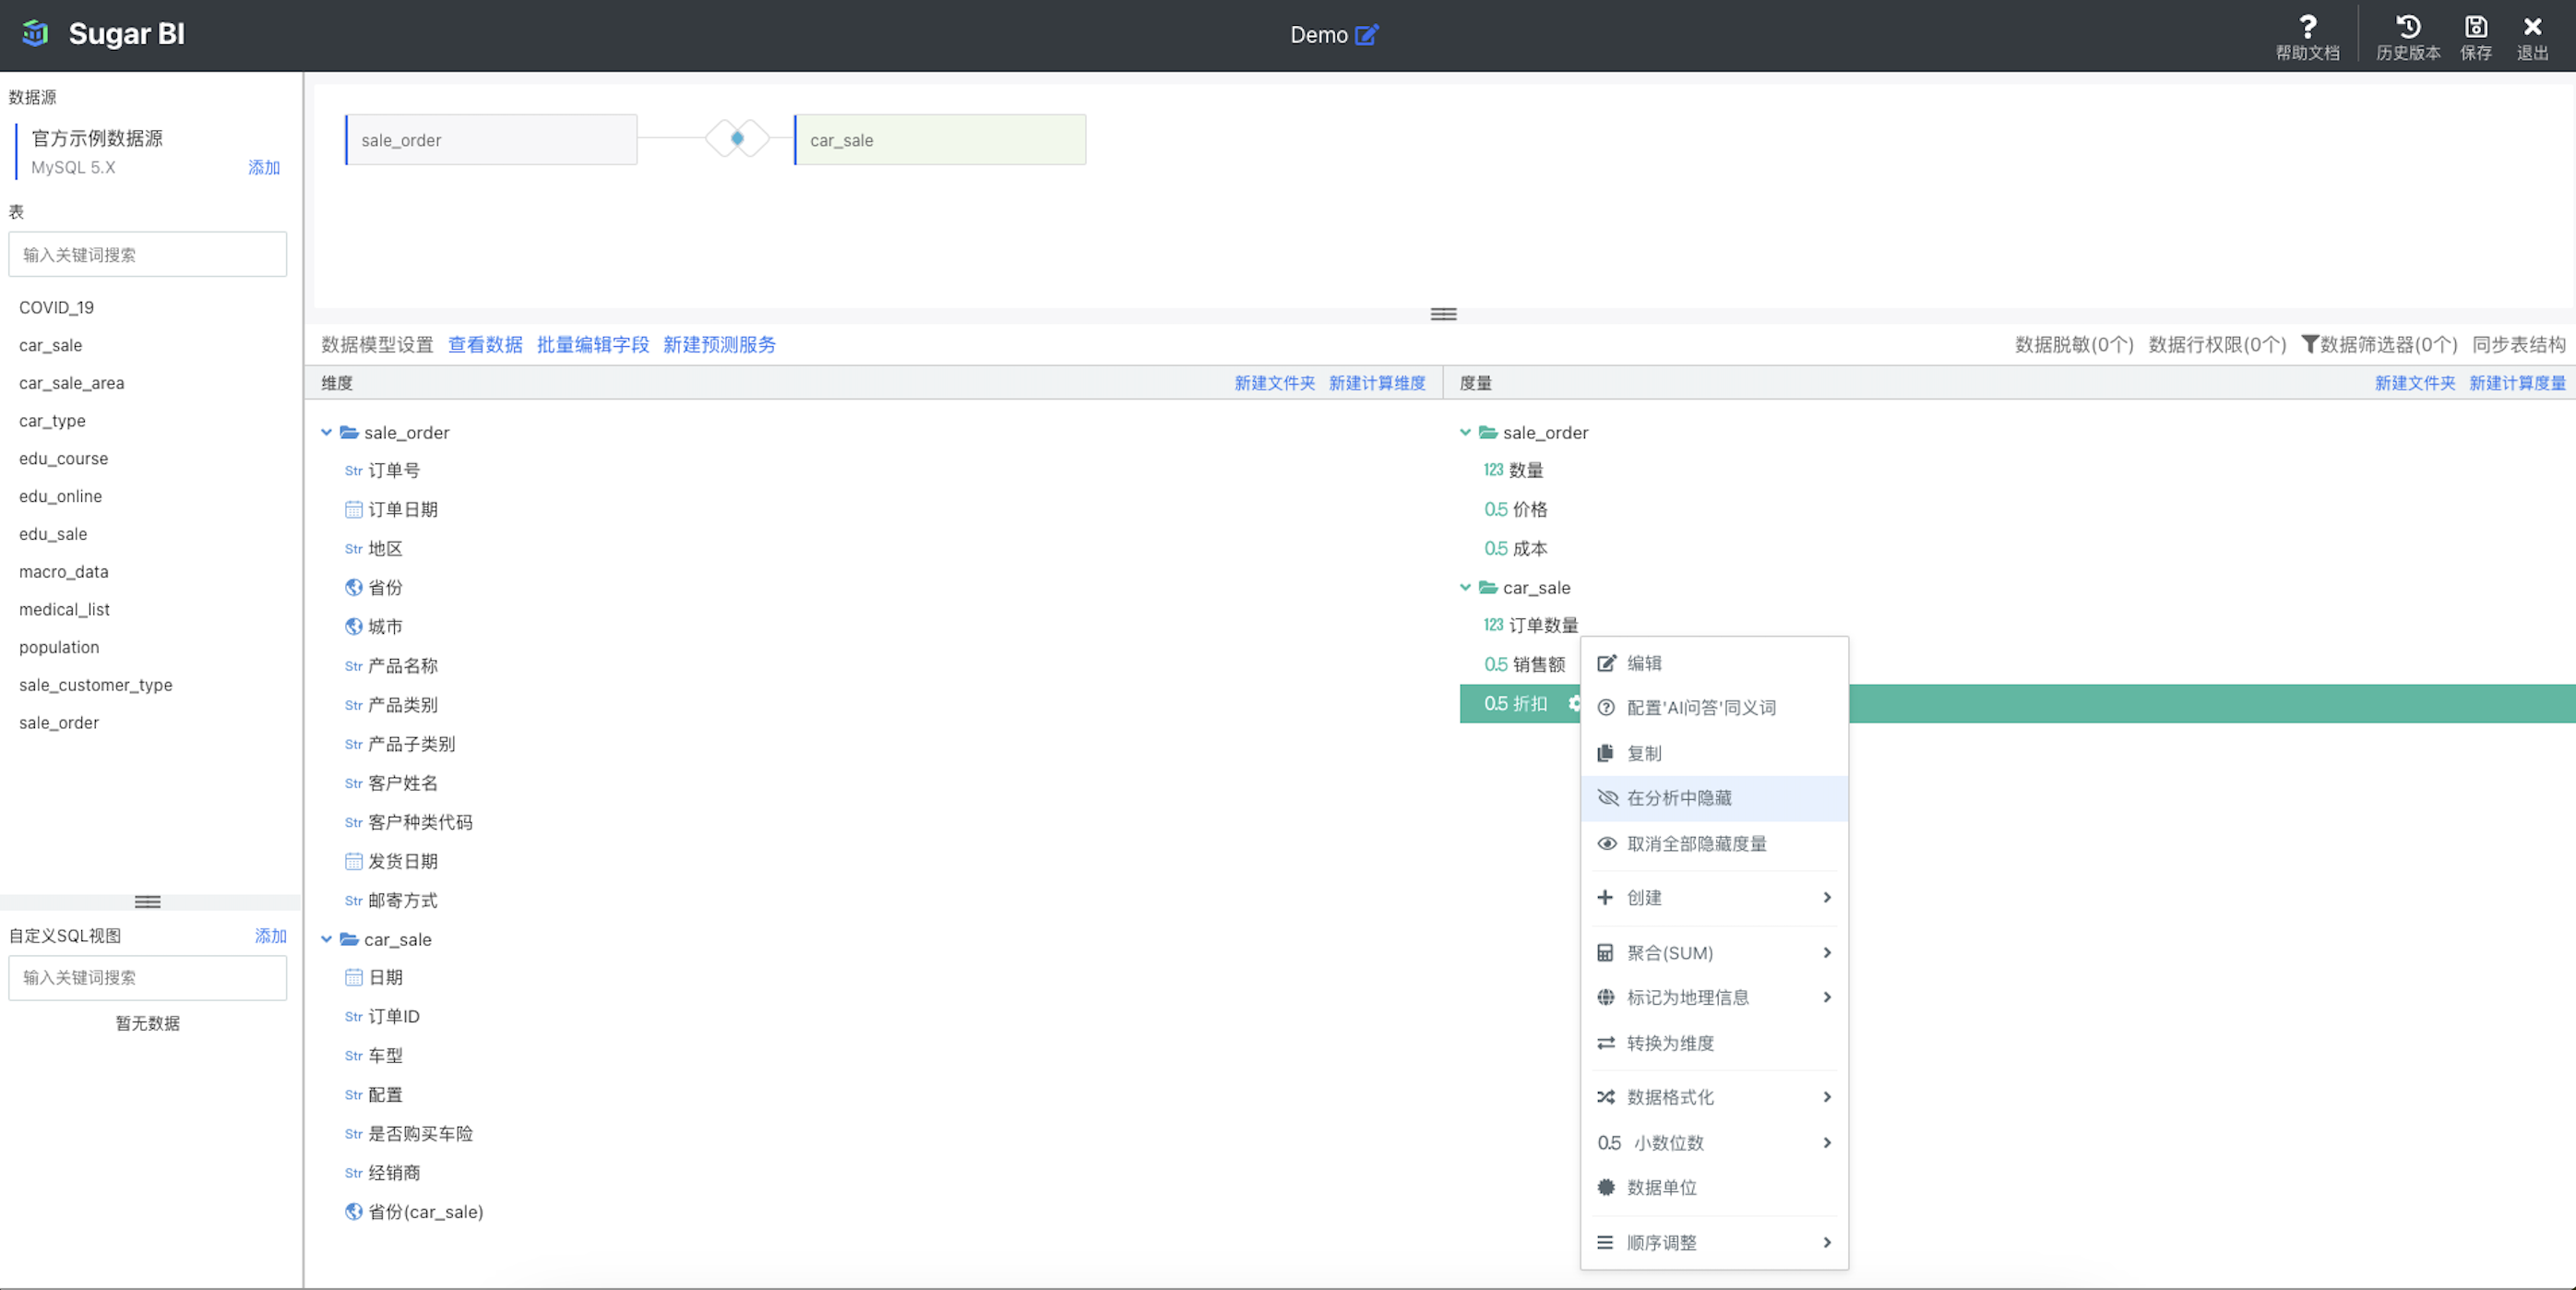Click 123 type icon next to 订单数量
This screenshot has height=1290, width=2576.
1493,625
